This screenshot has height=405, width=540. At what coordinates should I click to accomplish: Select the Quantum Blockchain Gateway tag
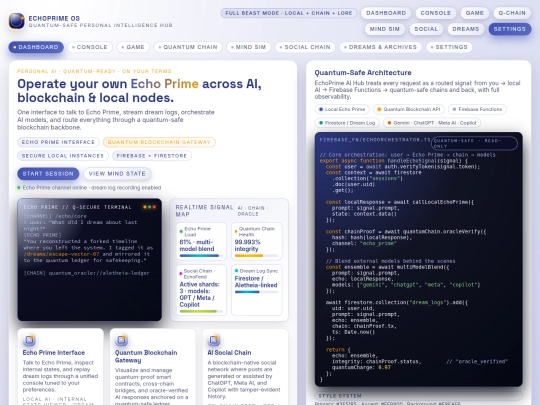click(159, 142)
